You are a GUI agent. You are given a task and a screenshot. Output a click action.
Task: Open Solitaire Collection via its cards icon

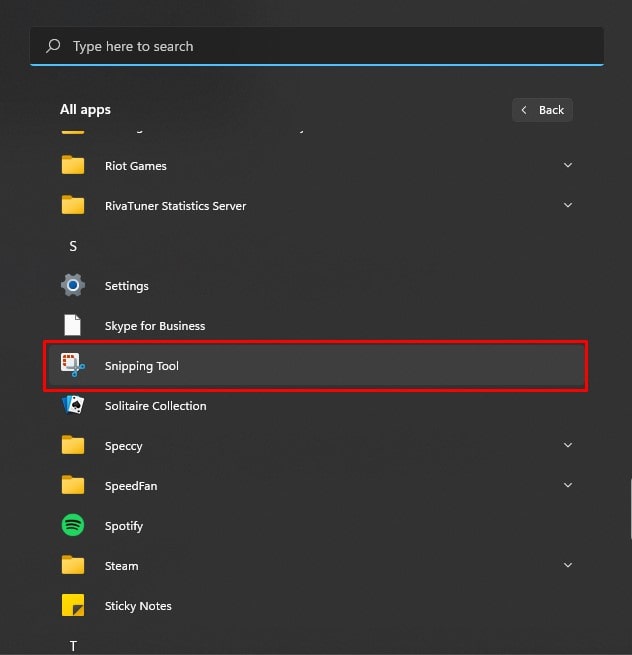tap(73, 405)
